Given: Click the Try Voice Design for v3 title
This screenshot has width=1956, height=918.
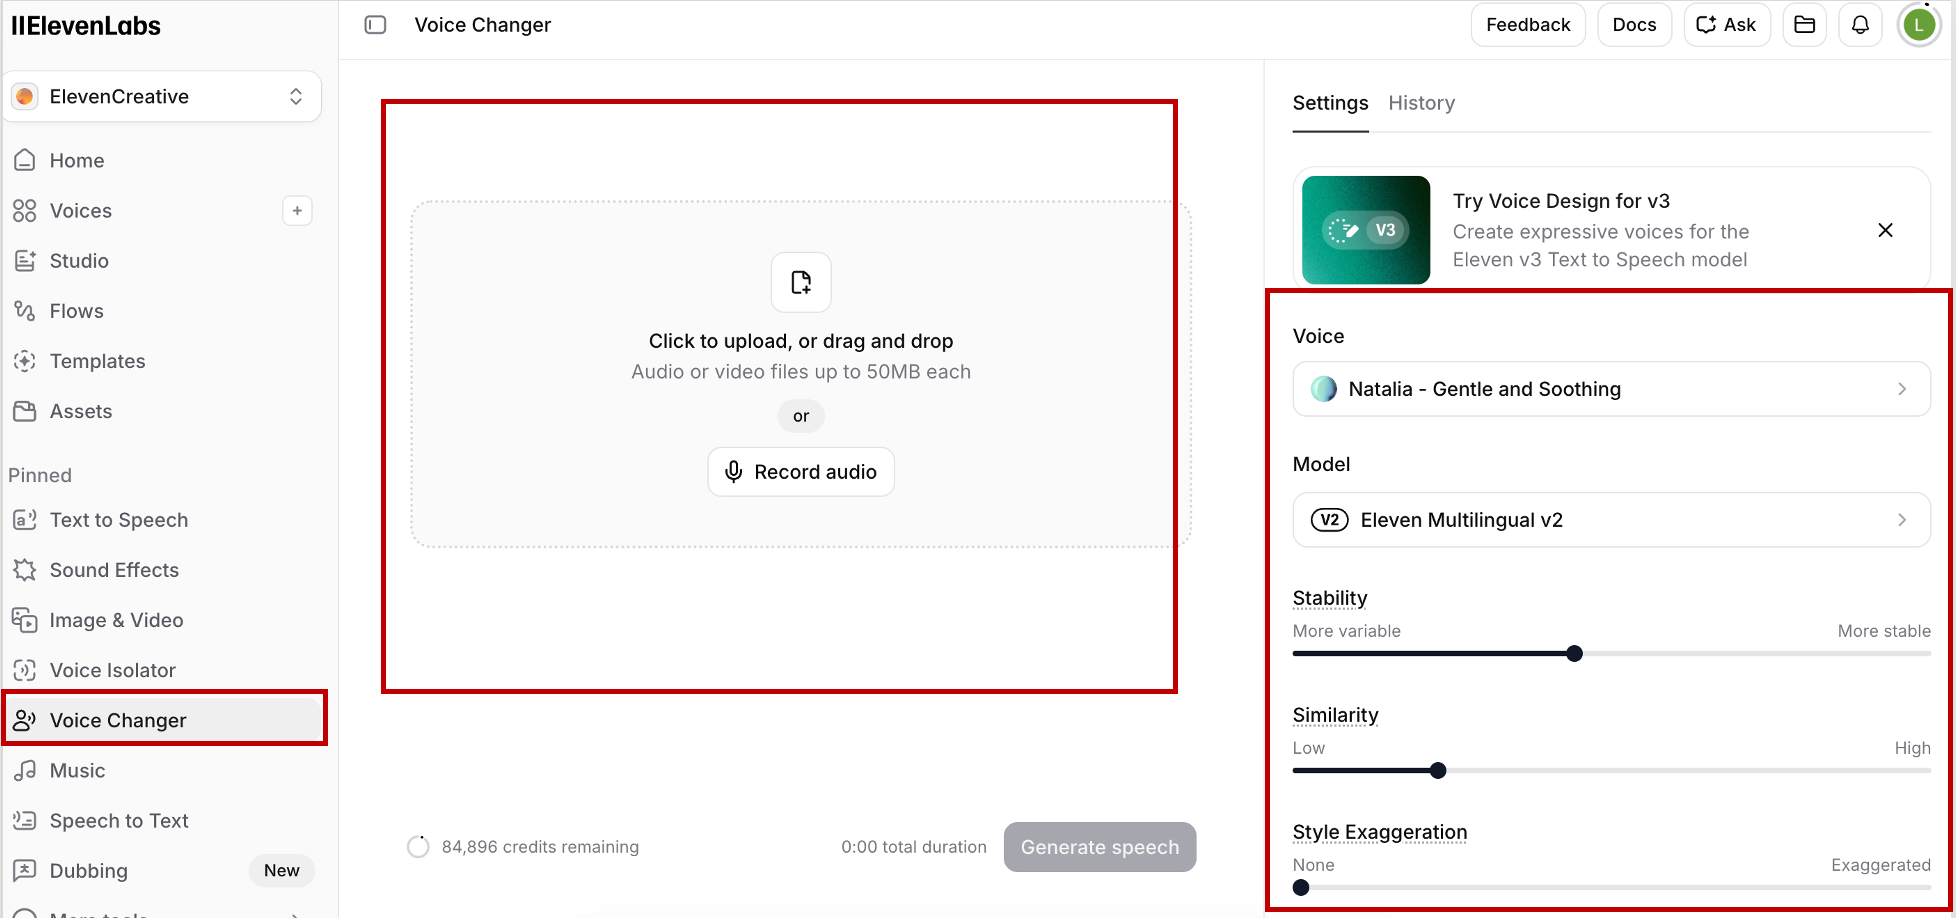Looking at the screenshot, I should (1561, 201).
